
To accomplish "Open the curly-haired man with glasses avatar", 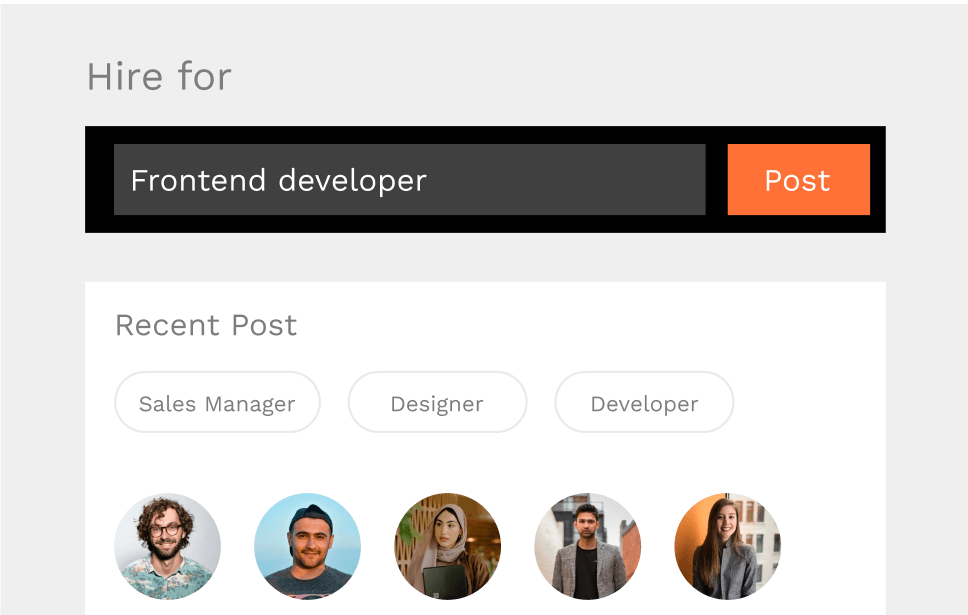I will [167, 546].
